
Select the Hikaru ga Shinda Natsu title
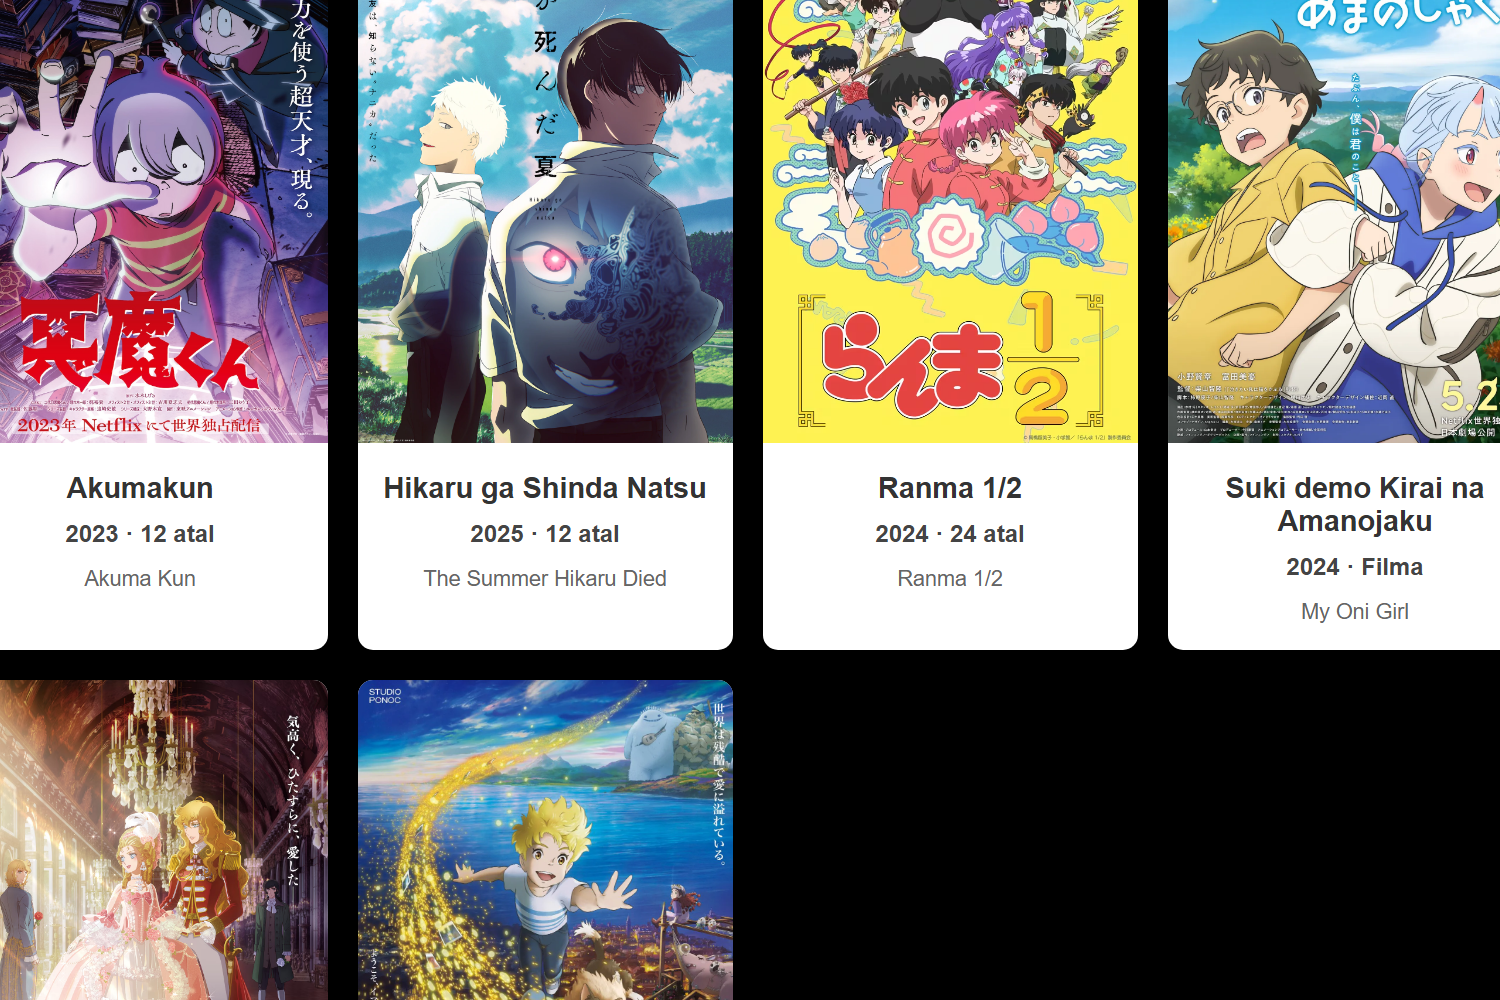click(x=545, y=488)
